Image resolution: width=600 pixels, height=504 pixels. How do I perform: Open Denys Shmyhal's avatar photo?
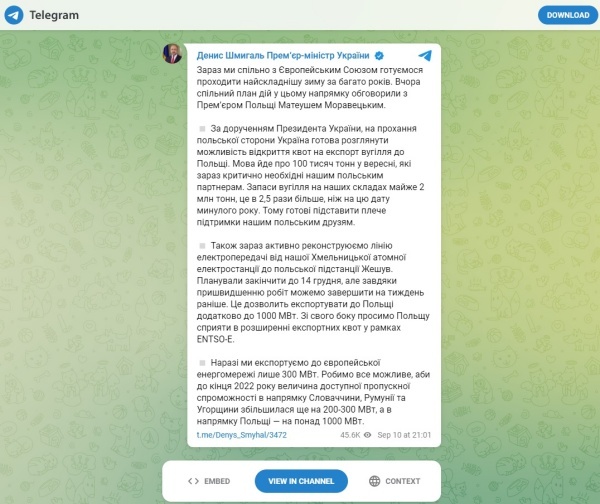(172, 54)
